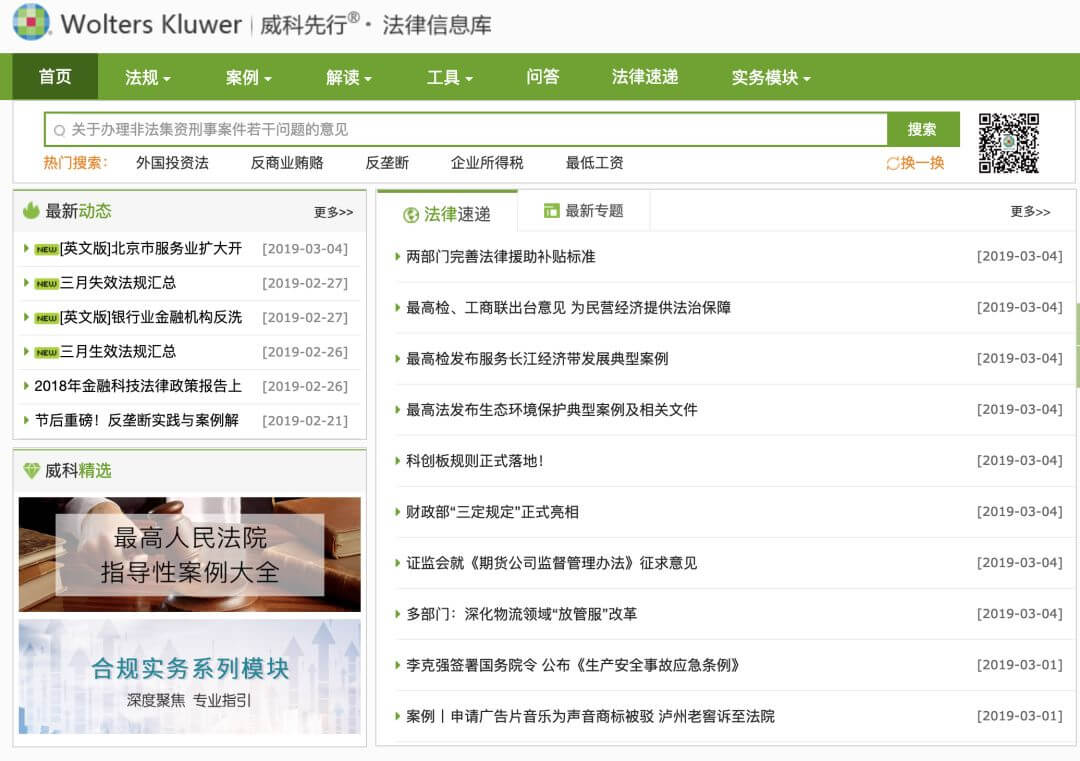Open the 法规 dropdown menu

[143, 77]
